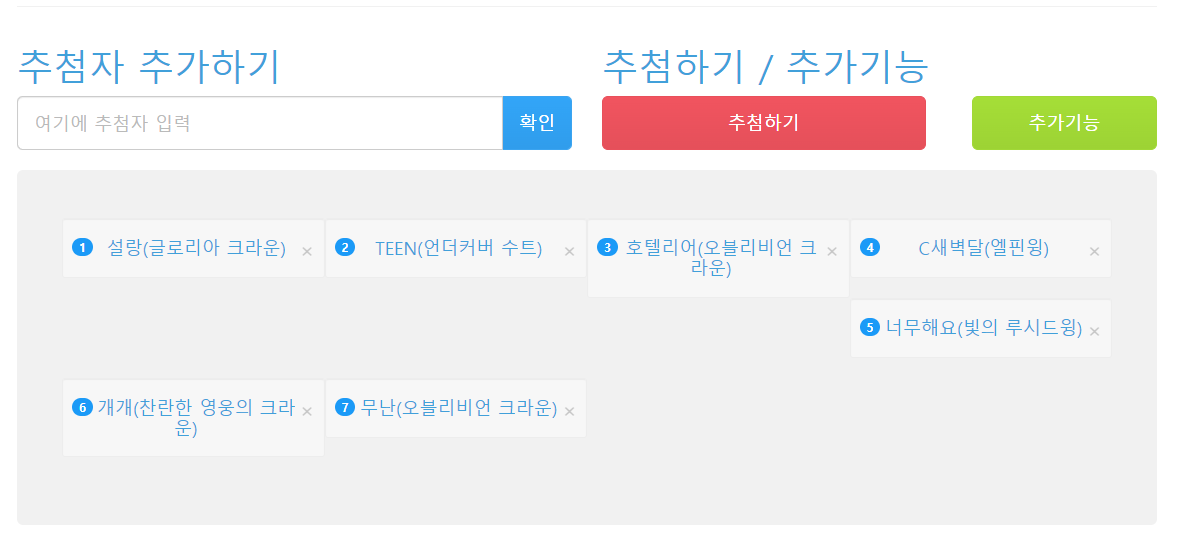Click the number 3 badge icon
This screenshot has height=542, width=1186.
coord(607,247)
